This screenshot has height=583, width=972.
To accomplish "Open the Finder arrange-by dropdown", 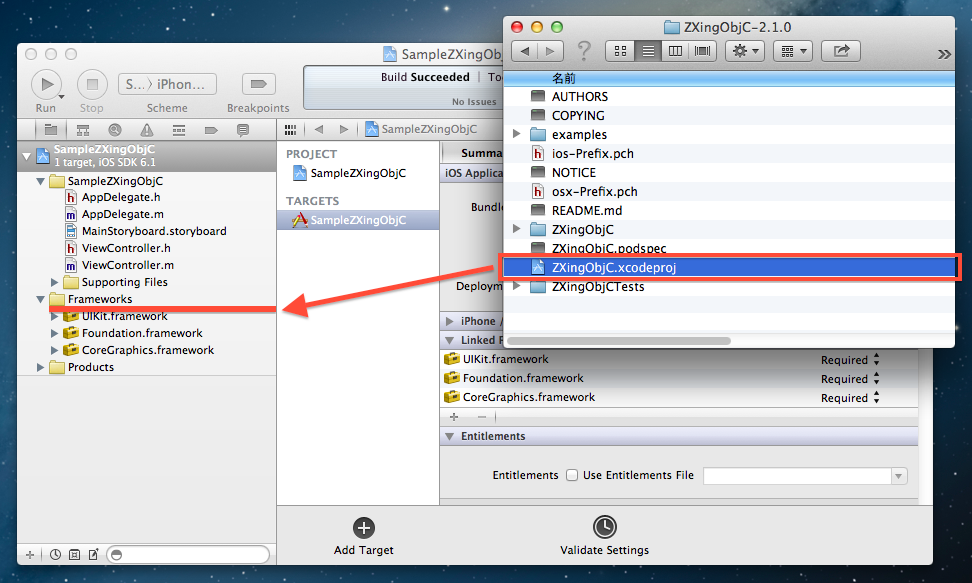I will (x=793, y=51).
